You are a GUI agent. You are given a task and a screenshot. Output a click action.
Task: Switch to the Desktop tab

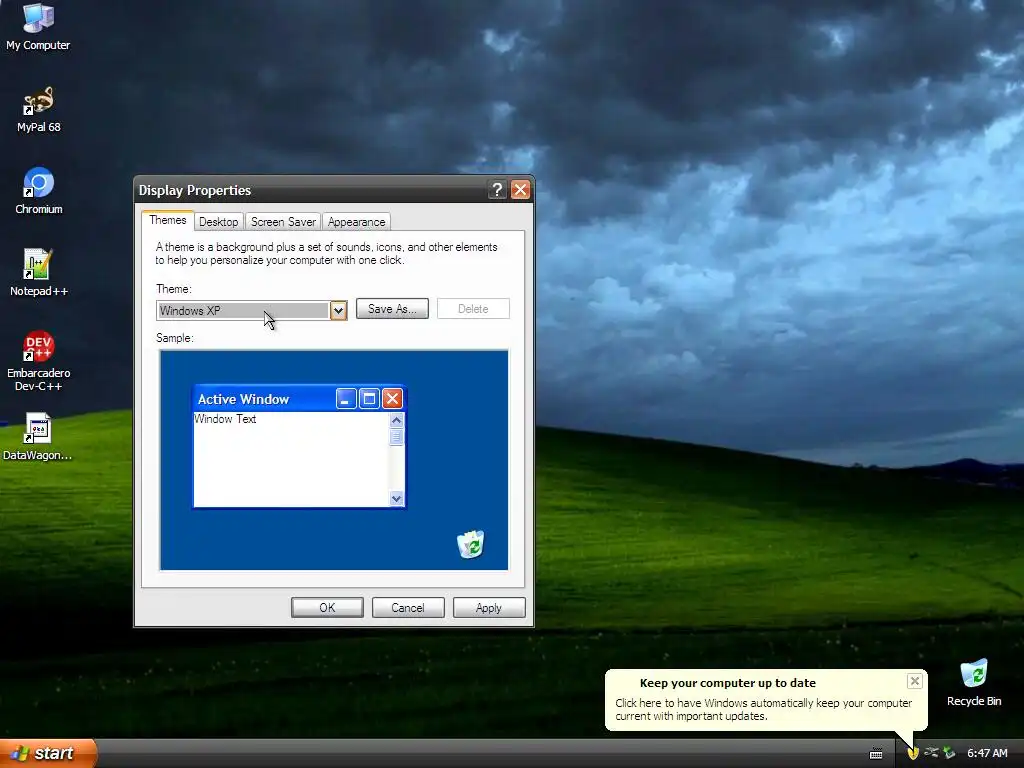219,222
